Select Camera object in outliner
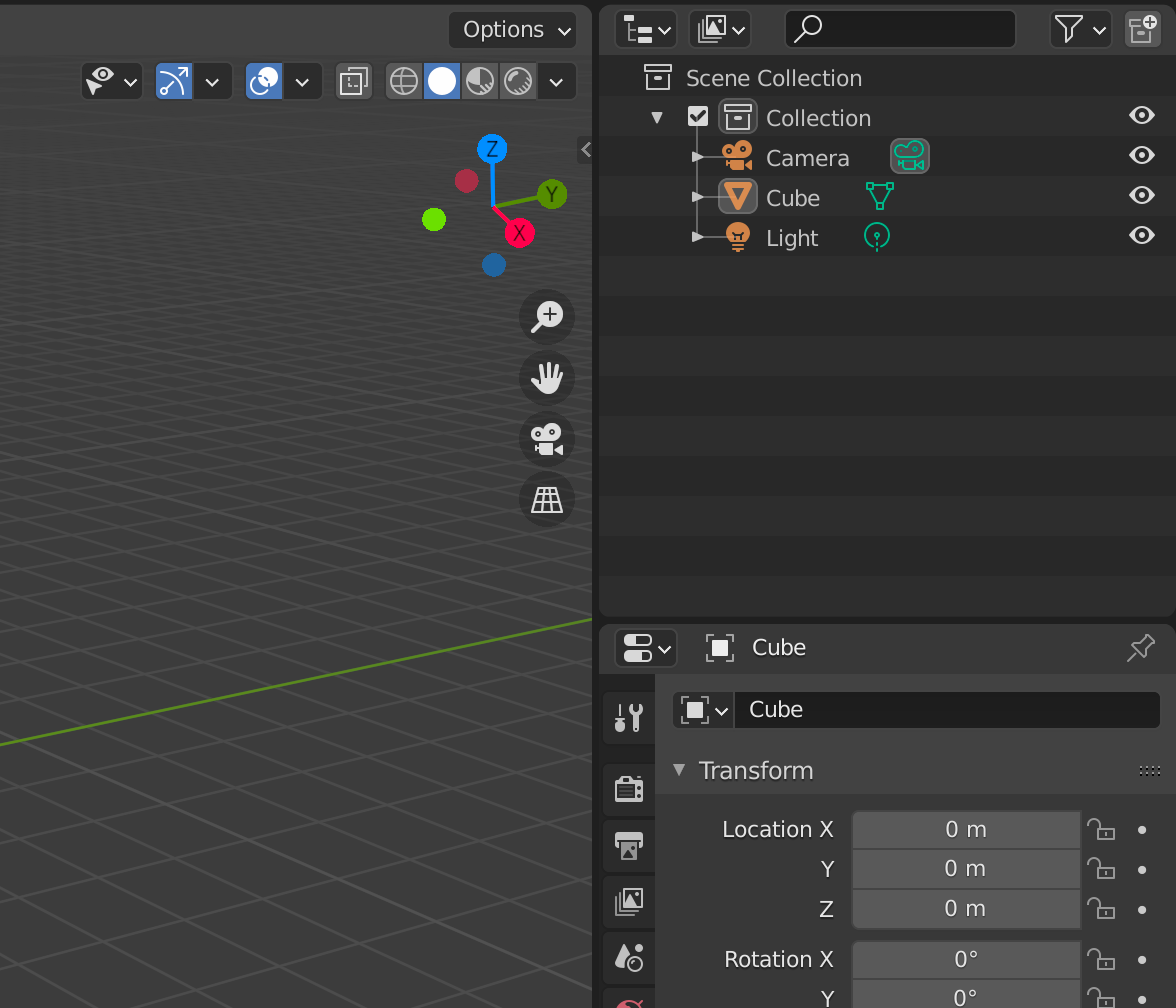The width and height of the screenshot is (1176, 1008). tap(808, 158)
